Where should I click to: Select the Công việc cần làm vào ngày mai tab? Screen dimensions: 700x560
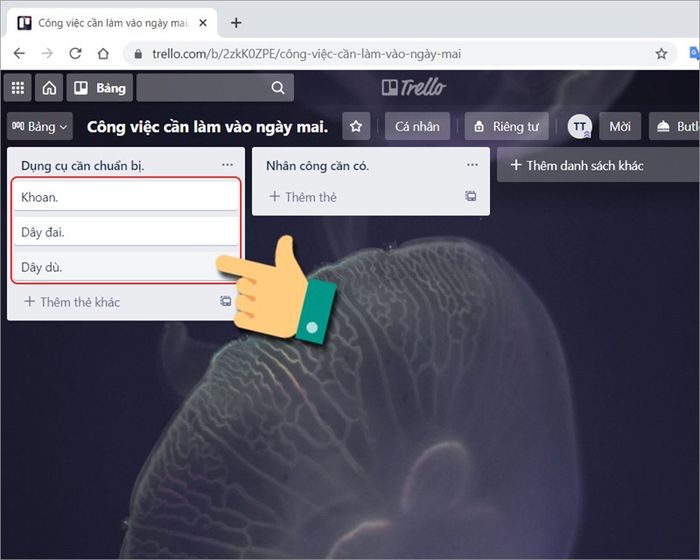tap(112, 23)
